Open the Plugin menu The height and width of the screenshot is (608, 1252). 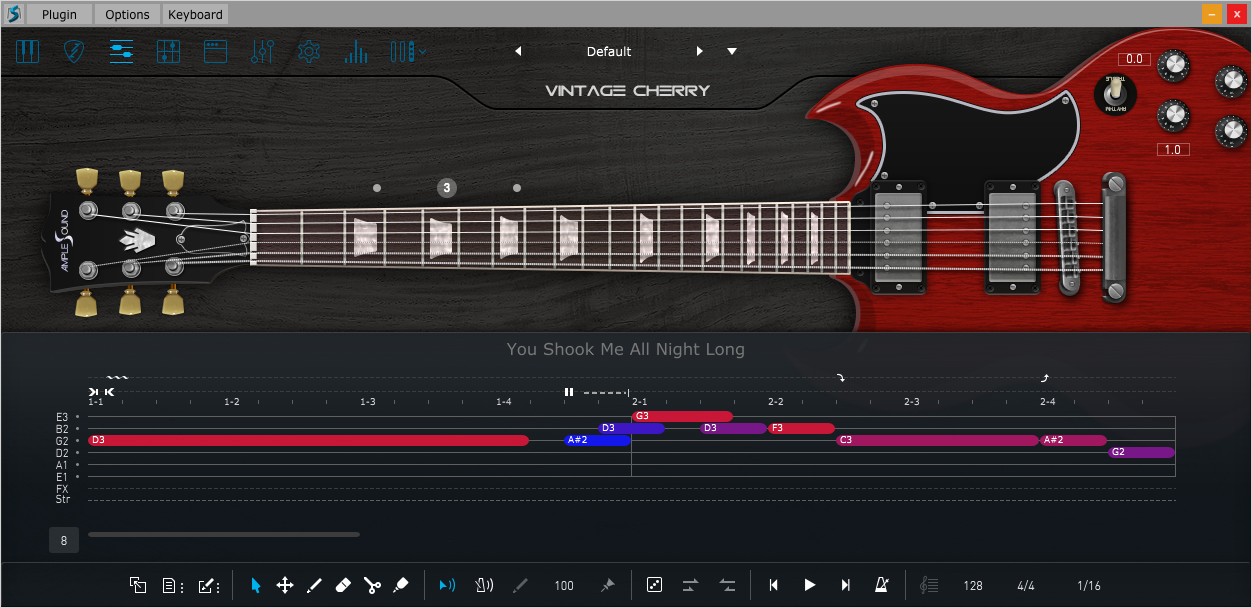59,14
